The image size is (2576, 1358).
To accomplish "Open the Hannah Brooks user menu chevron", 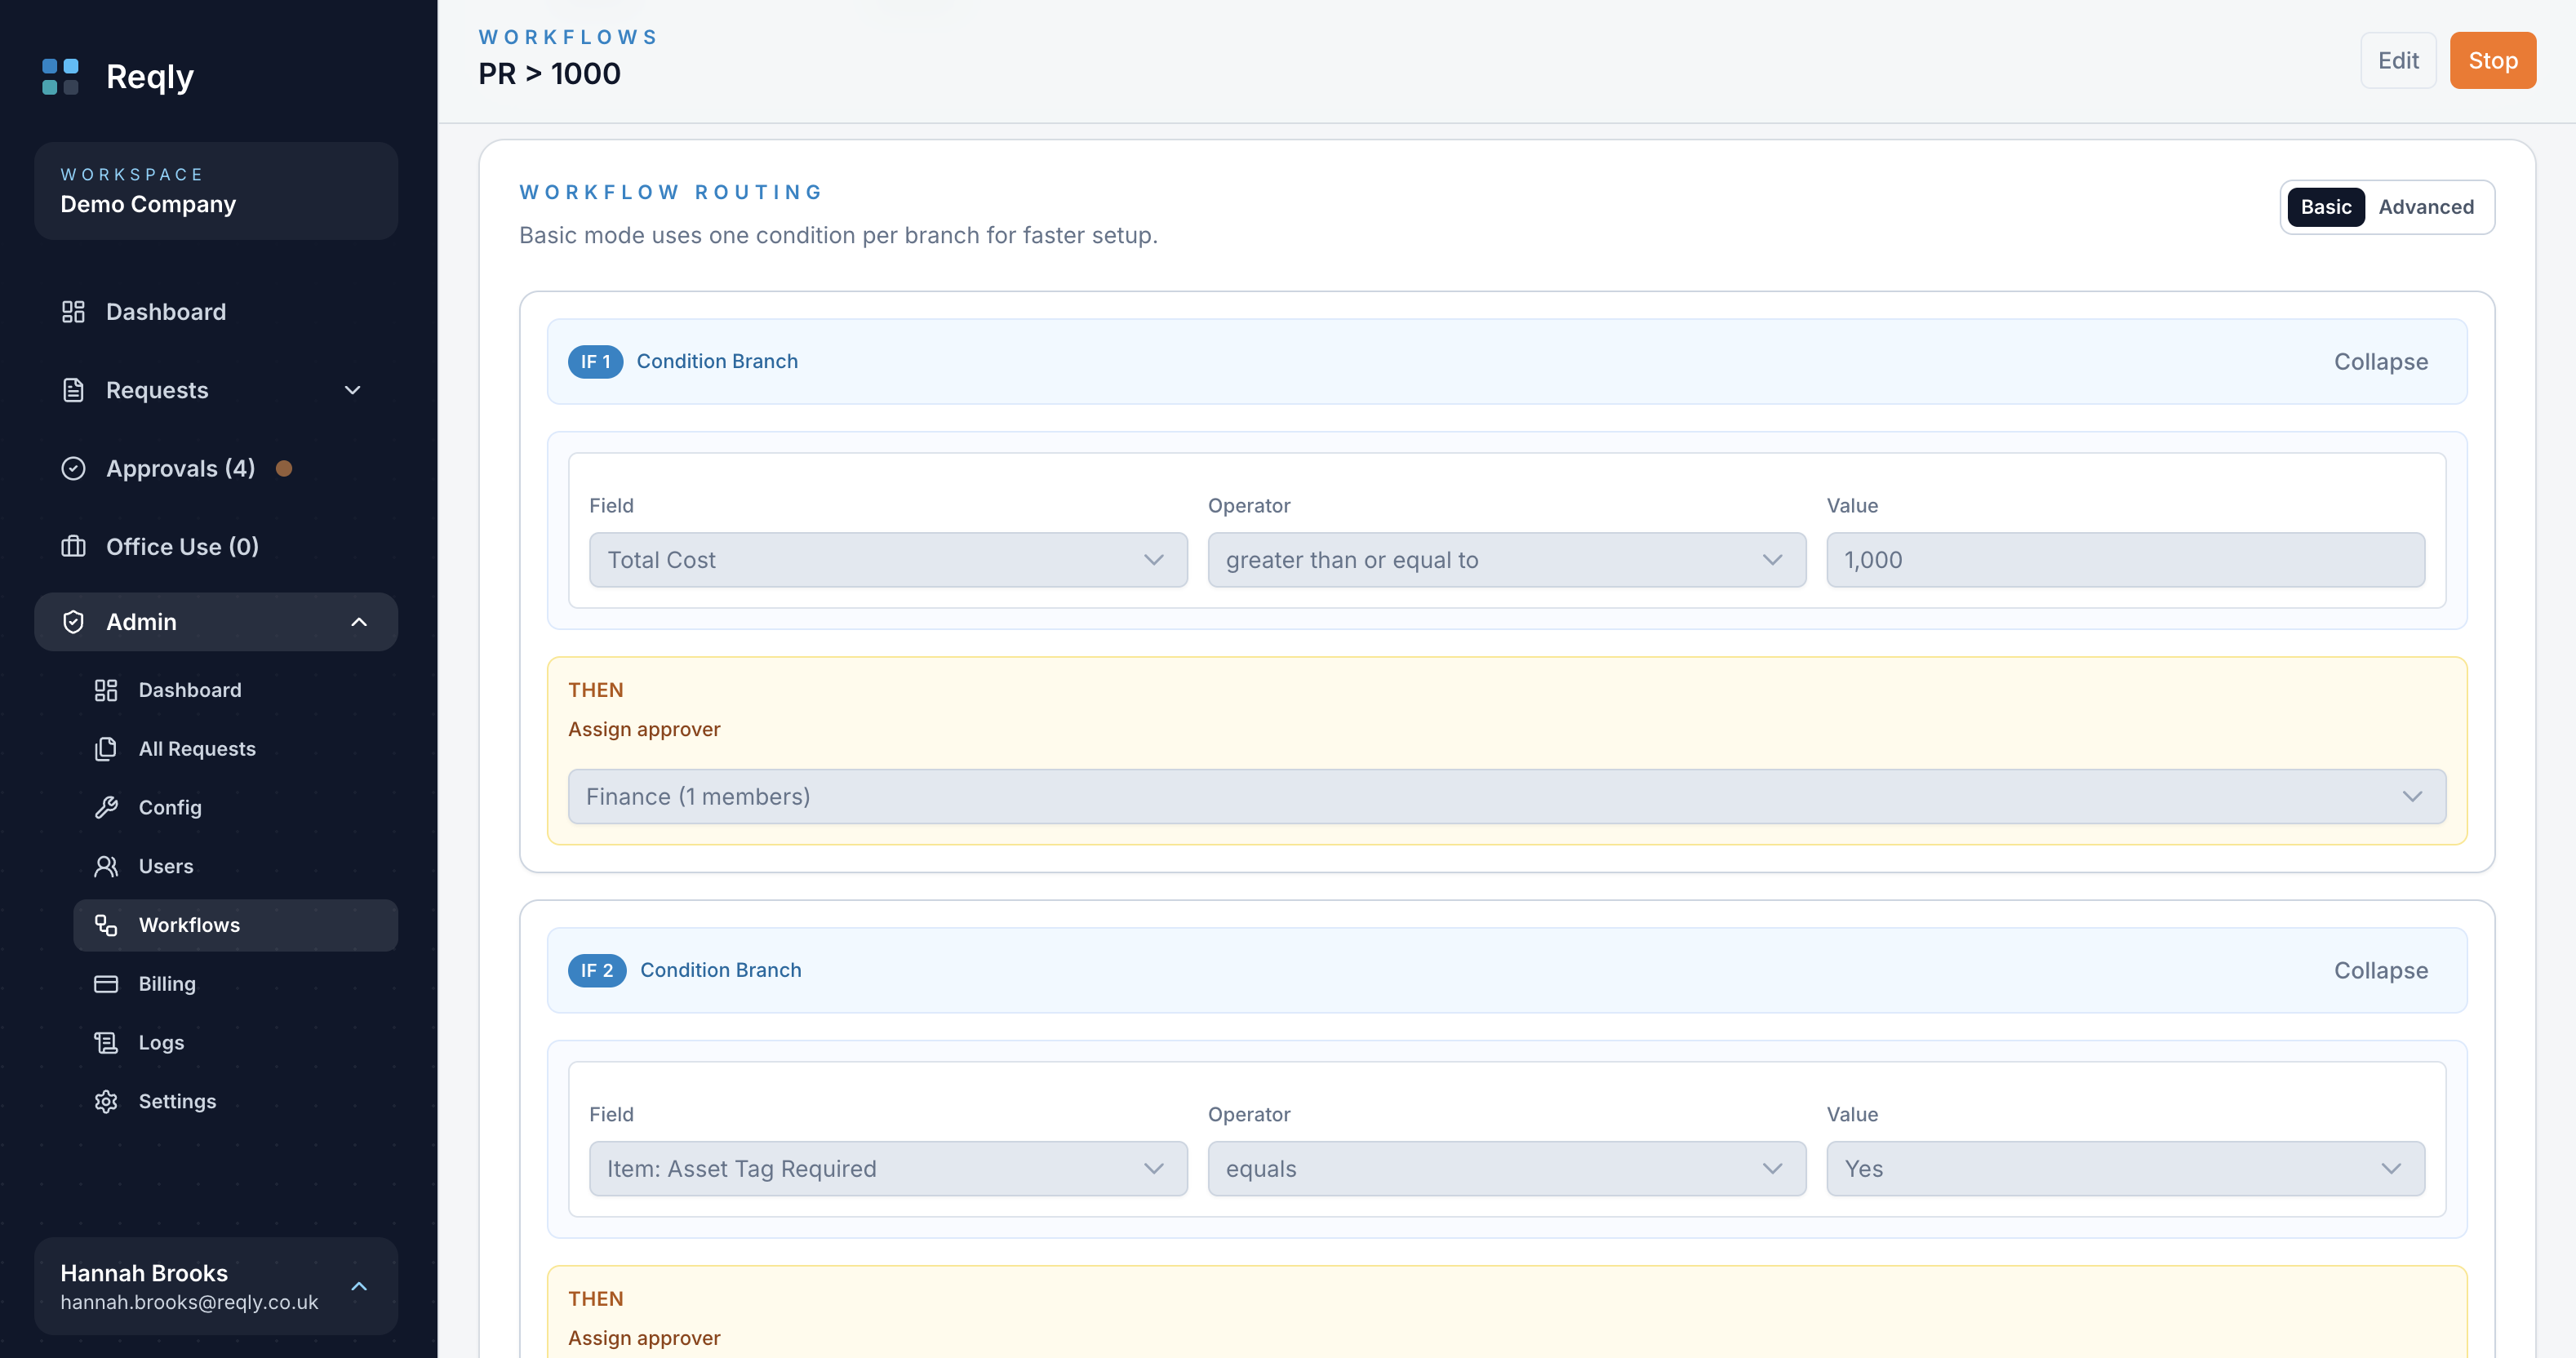I will (x=359, y=1286).
